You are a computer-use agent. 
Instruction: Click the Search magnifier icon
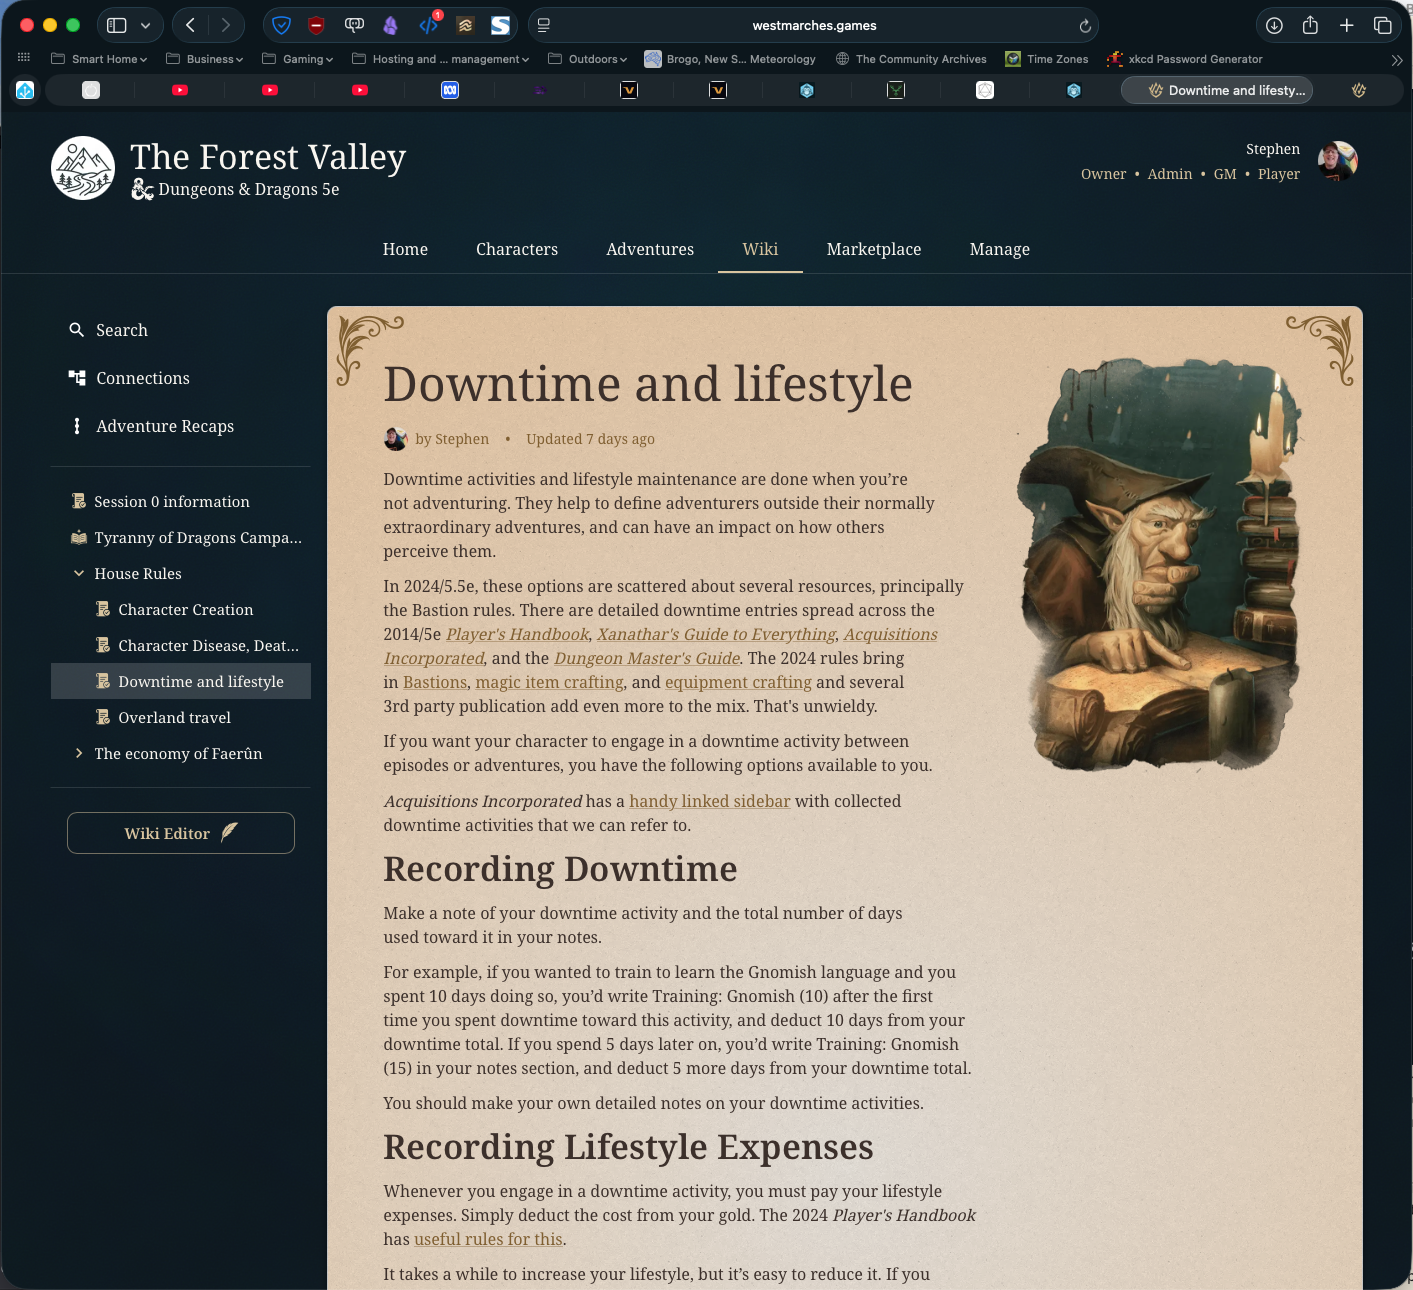(x=76, y=329)
